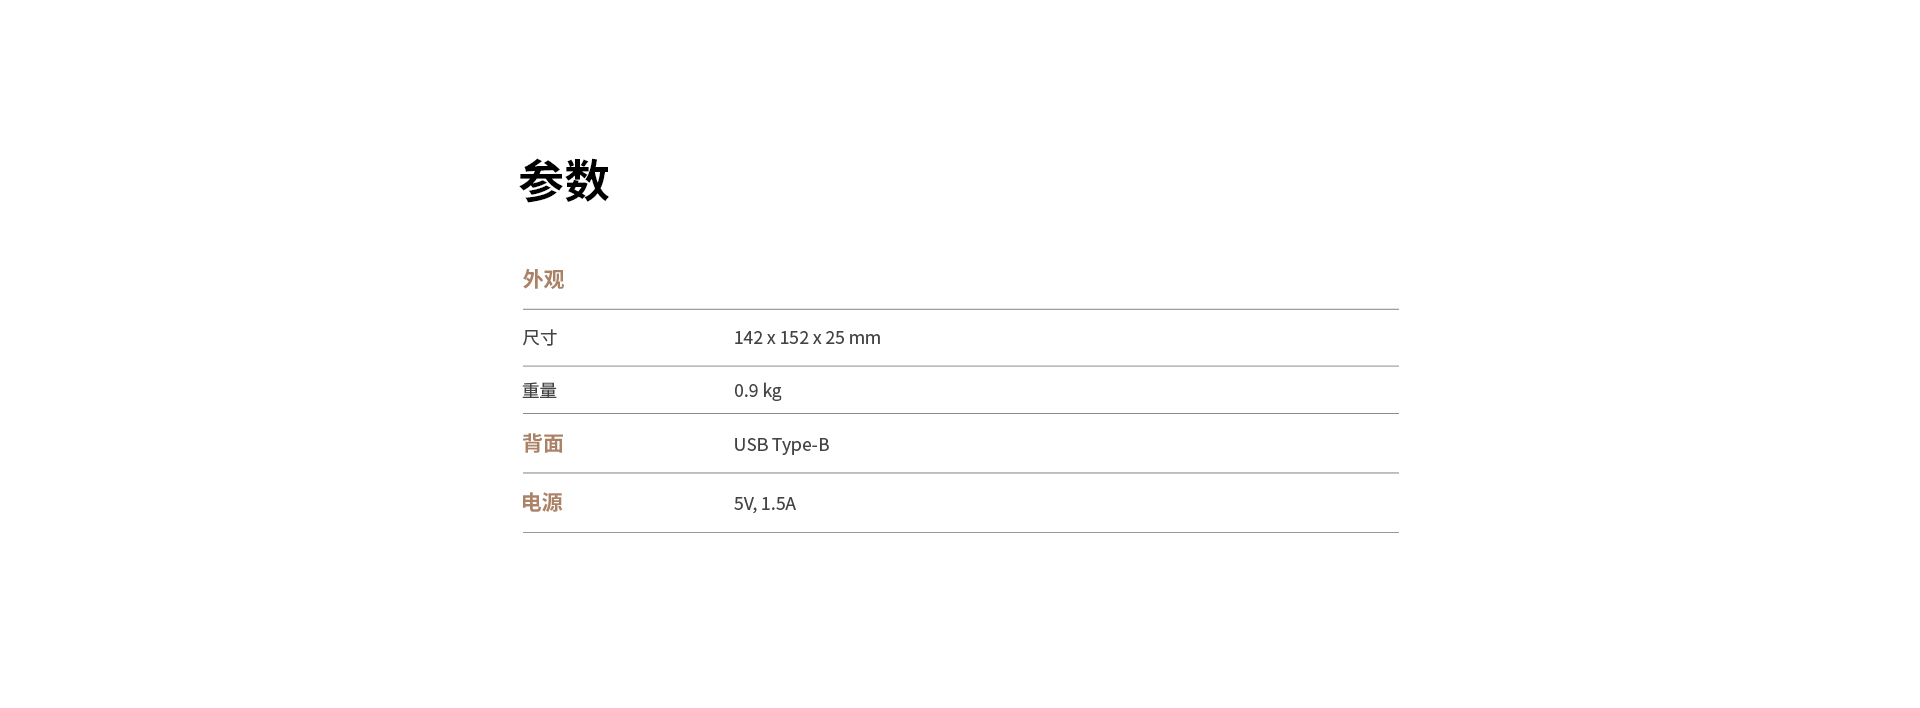1920x708 pixels.
Task: Click the 背面 section label
Action: (x=543, y=443)
